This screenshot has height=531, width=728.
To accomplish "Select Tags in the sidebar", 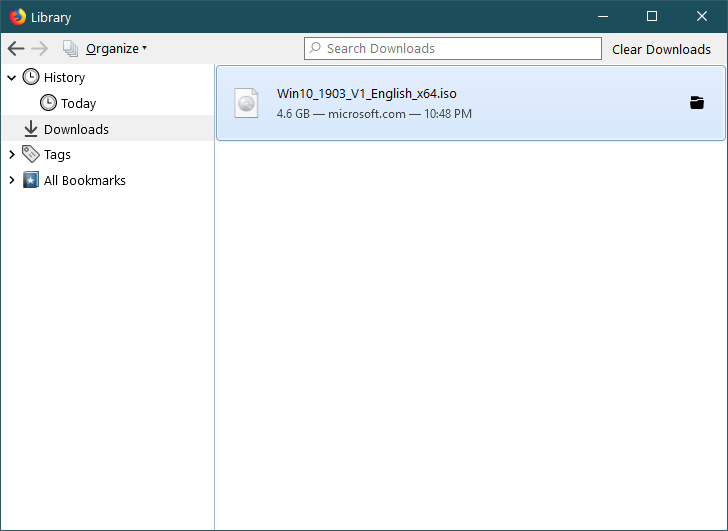I will click(57, 155).
